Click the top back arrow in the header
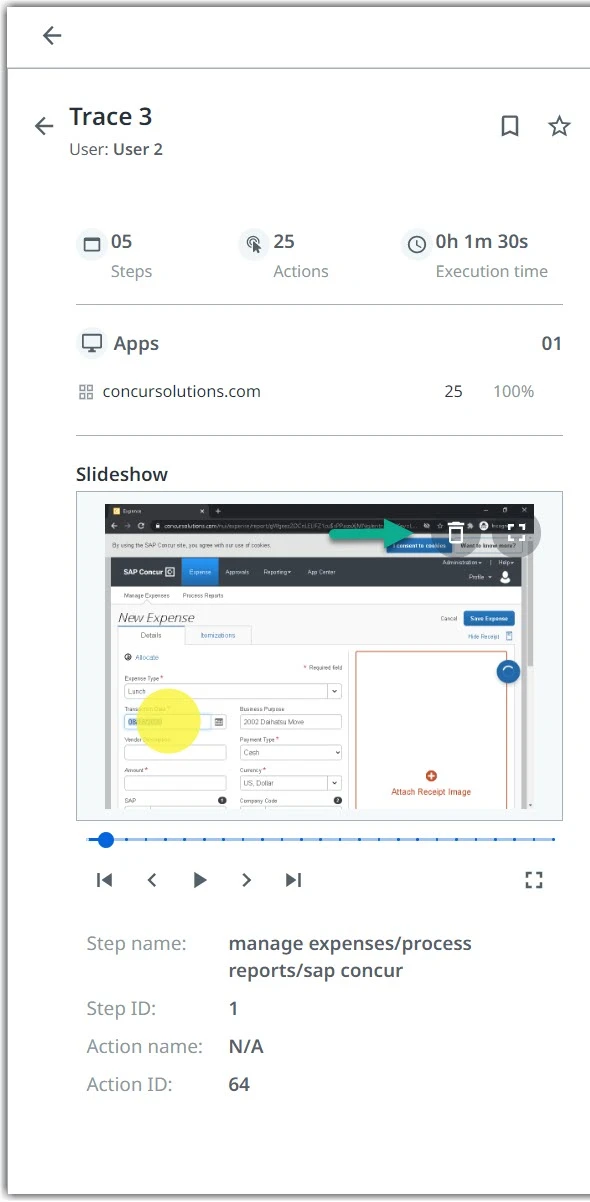Image resolution: width=590 pixels, height=1202 pixels. [52, 36]
